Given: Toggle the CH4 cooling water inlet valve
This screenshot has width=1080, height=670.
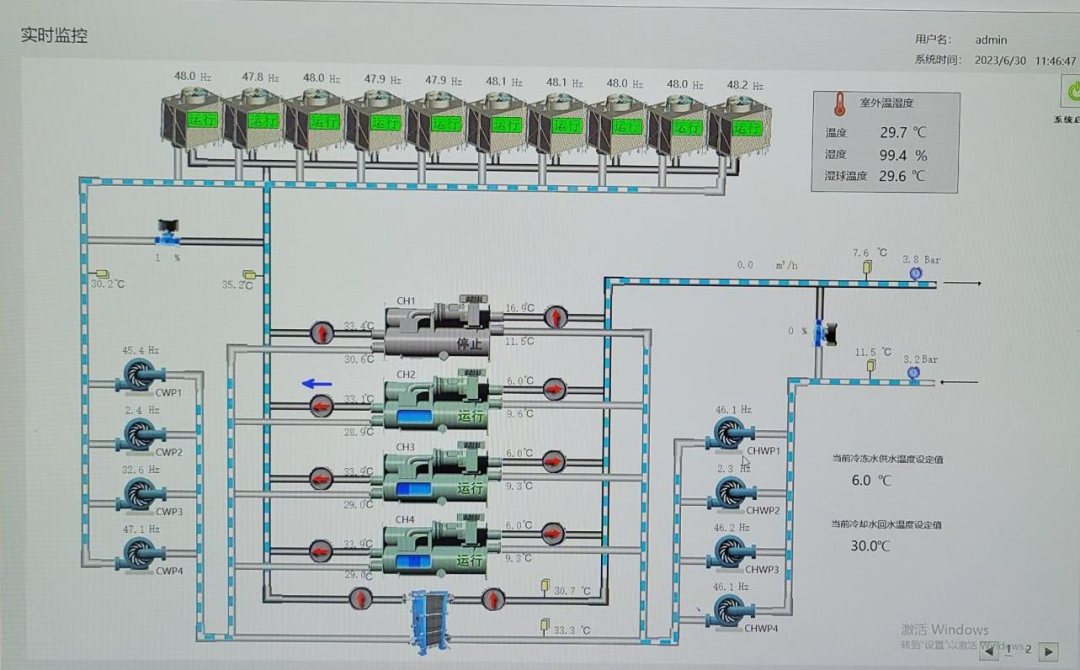Looking at the screenshot, I should 321,549.
